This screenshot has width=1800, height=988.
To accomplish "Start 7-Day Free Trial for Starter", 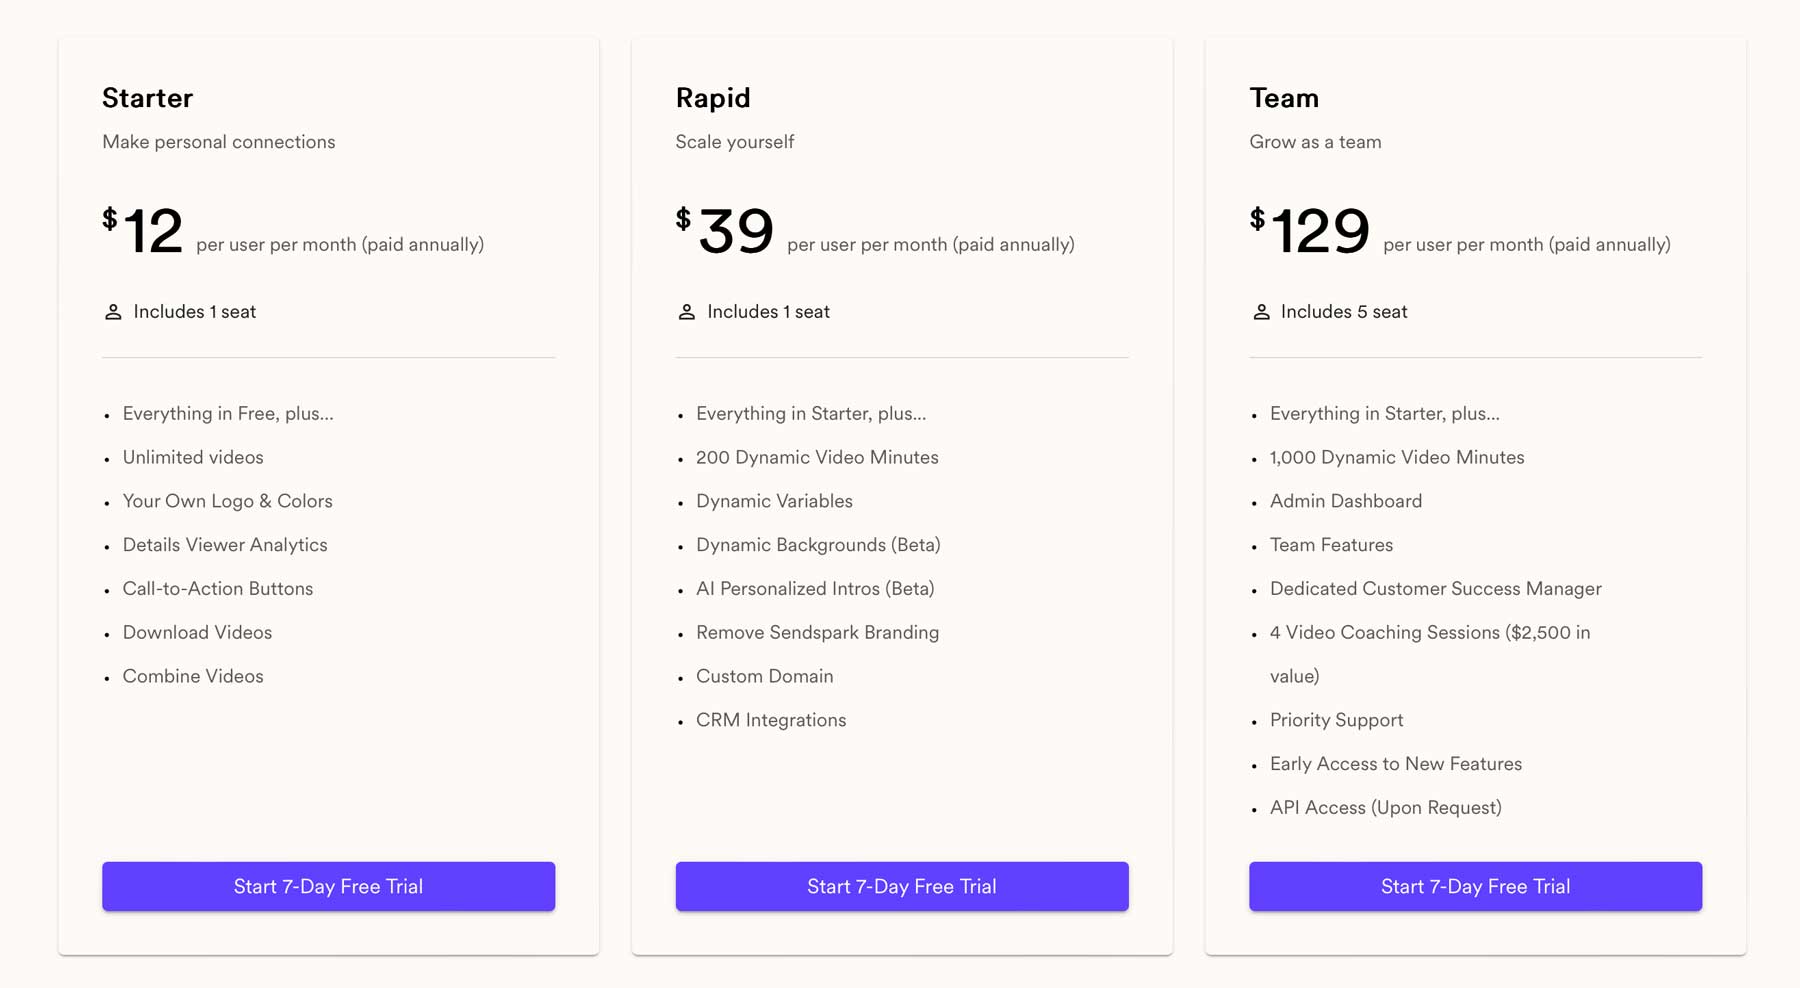I will coord(328,886).
